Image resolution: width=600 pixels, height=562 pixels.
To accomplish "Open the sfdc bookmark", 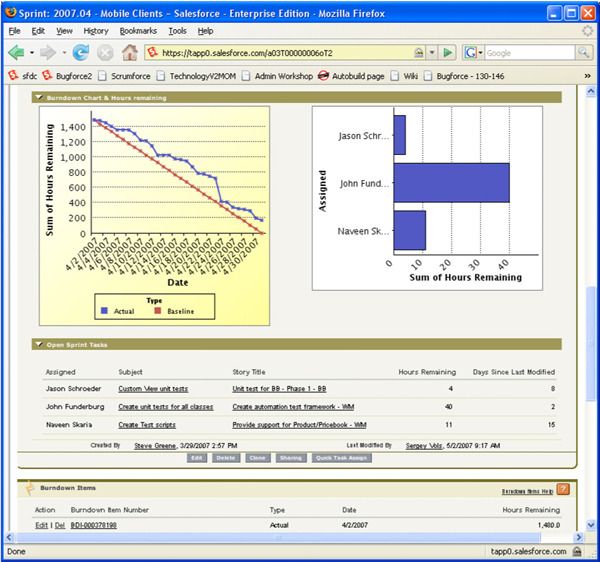I will click(23, 76).
